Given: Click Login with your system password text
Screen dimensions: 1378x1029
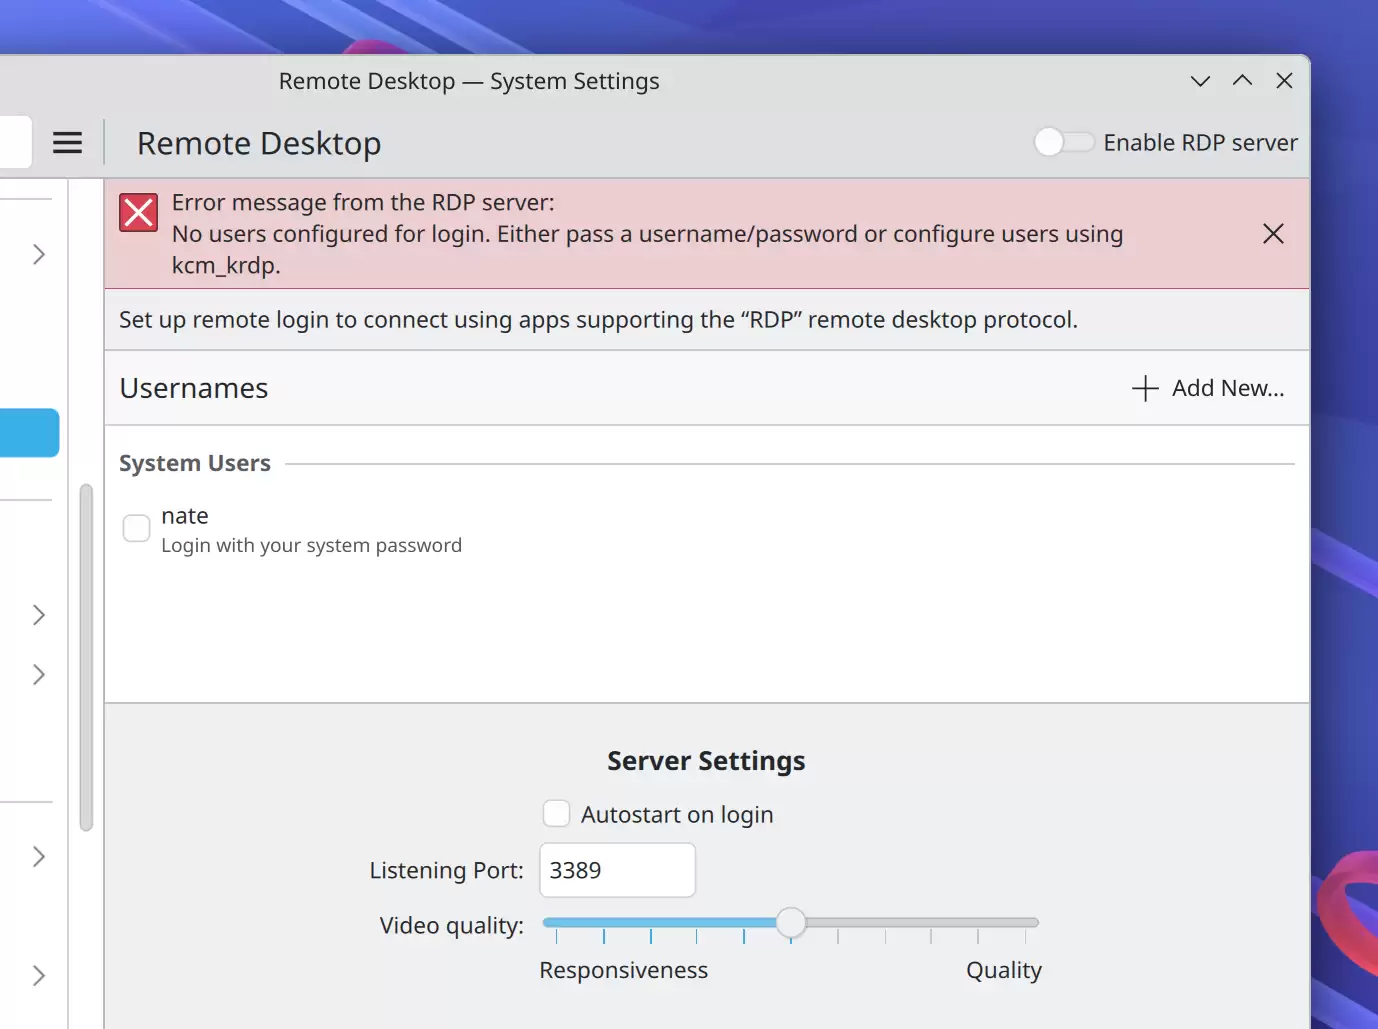Looking at the screenshot, I should [x=311, y=544].
